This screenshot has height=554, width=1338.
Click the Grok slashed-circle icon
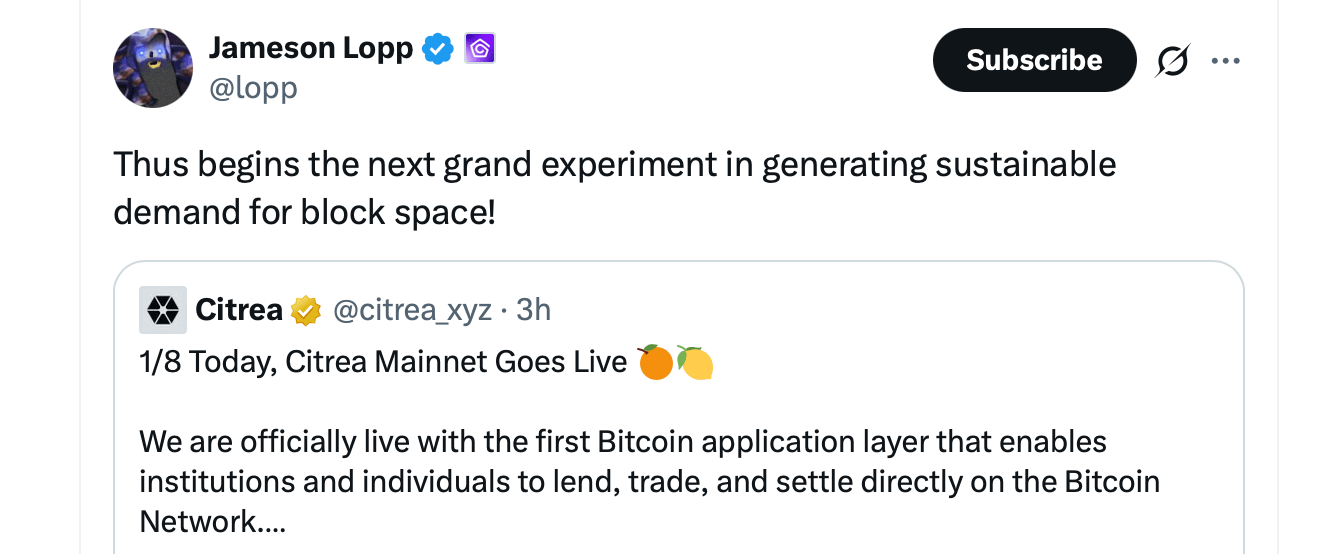1172,61
